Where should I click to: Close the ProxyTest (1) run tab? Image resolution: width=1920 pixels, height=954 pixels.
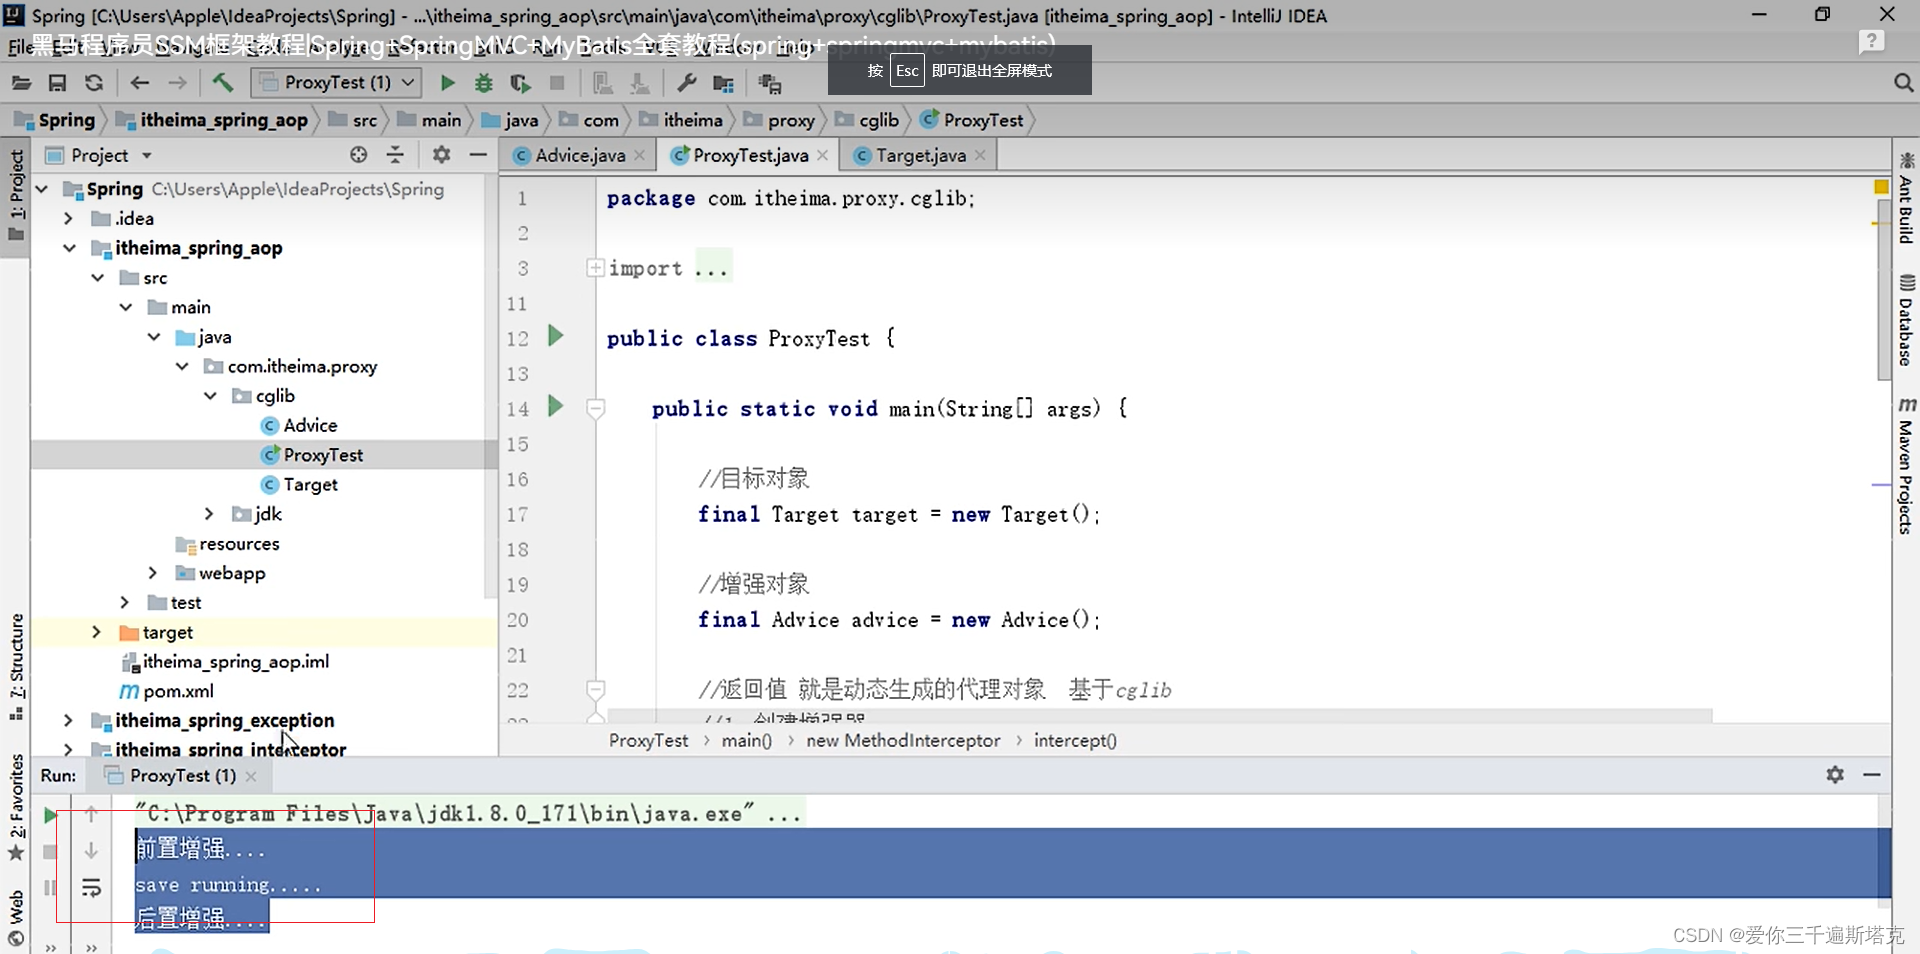pos(251,776)
